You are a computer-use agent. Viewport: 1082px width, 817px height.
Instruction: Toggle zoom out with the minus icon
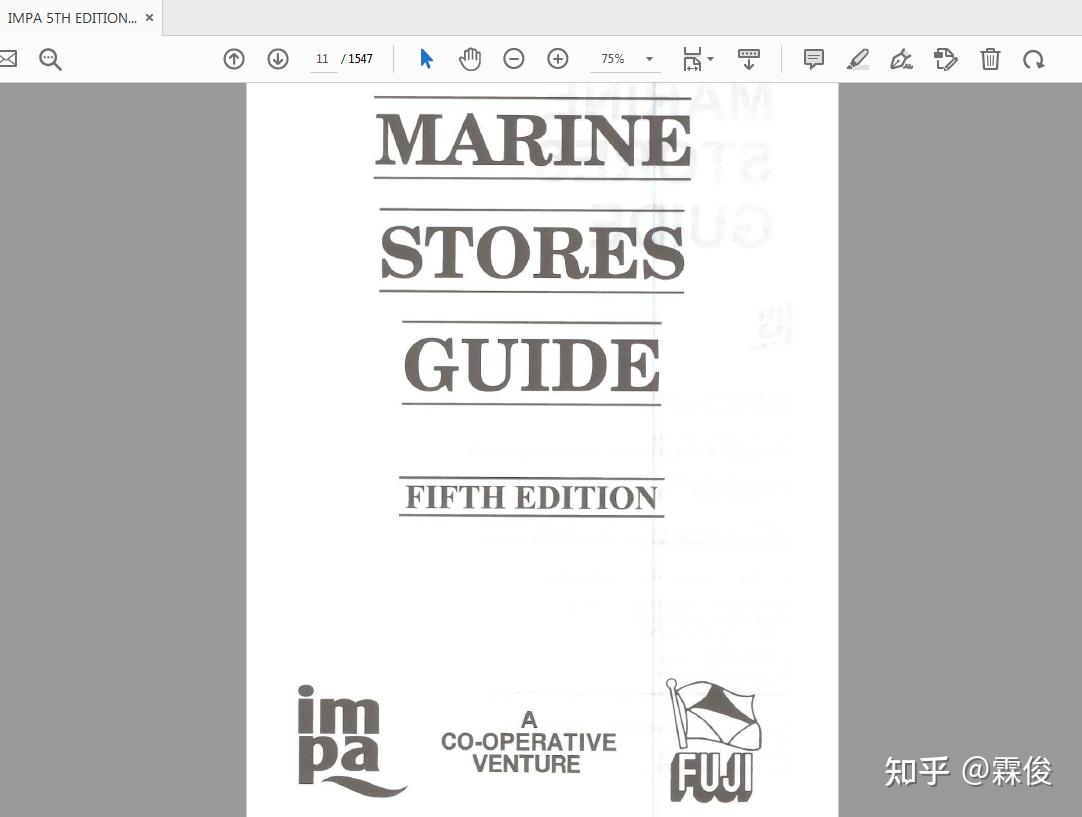(x=513, y=59)
